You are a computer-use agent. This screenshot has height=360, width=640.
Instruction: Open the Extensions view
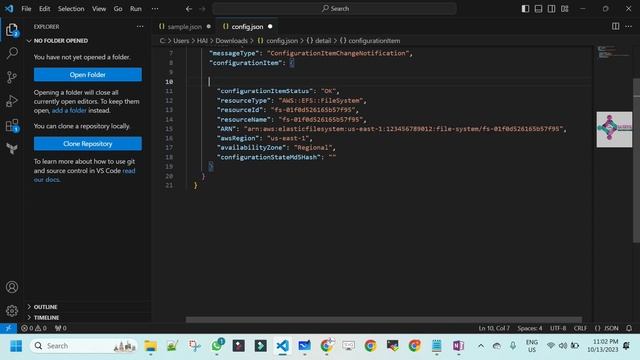click(12, 125)
